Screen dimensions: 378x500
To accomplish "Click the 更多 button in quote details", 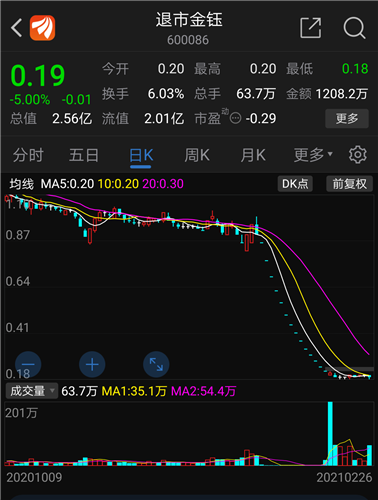I will coord(347,118).
